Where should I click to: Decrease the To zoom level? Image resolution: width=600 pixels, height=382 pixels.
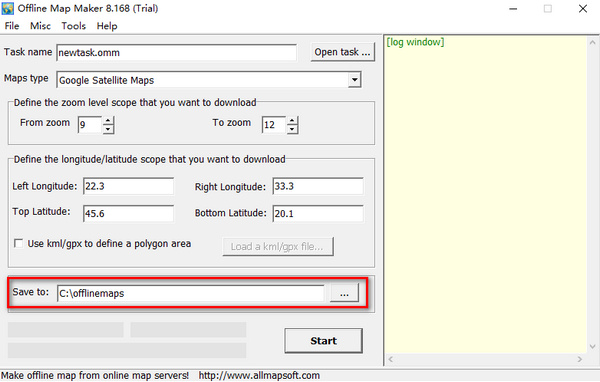(292, 129)
